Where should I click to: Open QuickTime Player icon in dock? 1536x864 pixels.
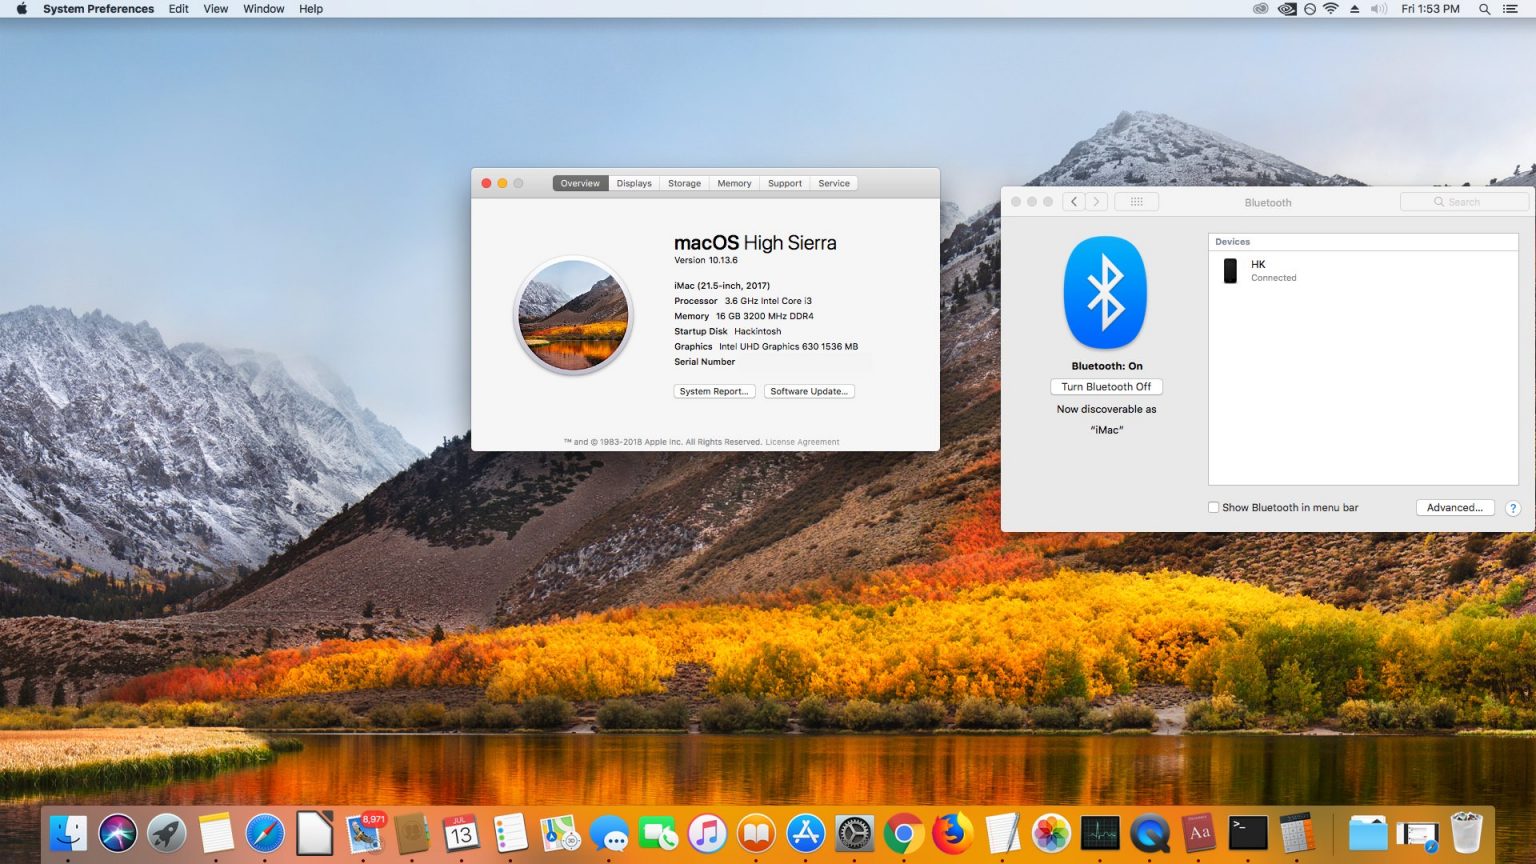[x=1149, y=833]
